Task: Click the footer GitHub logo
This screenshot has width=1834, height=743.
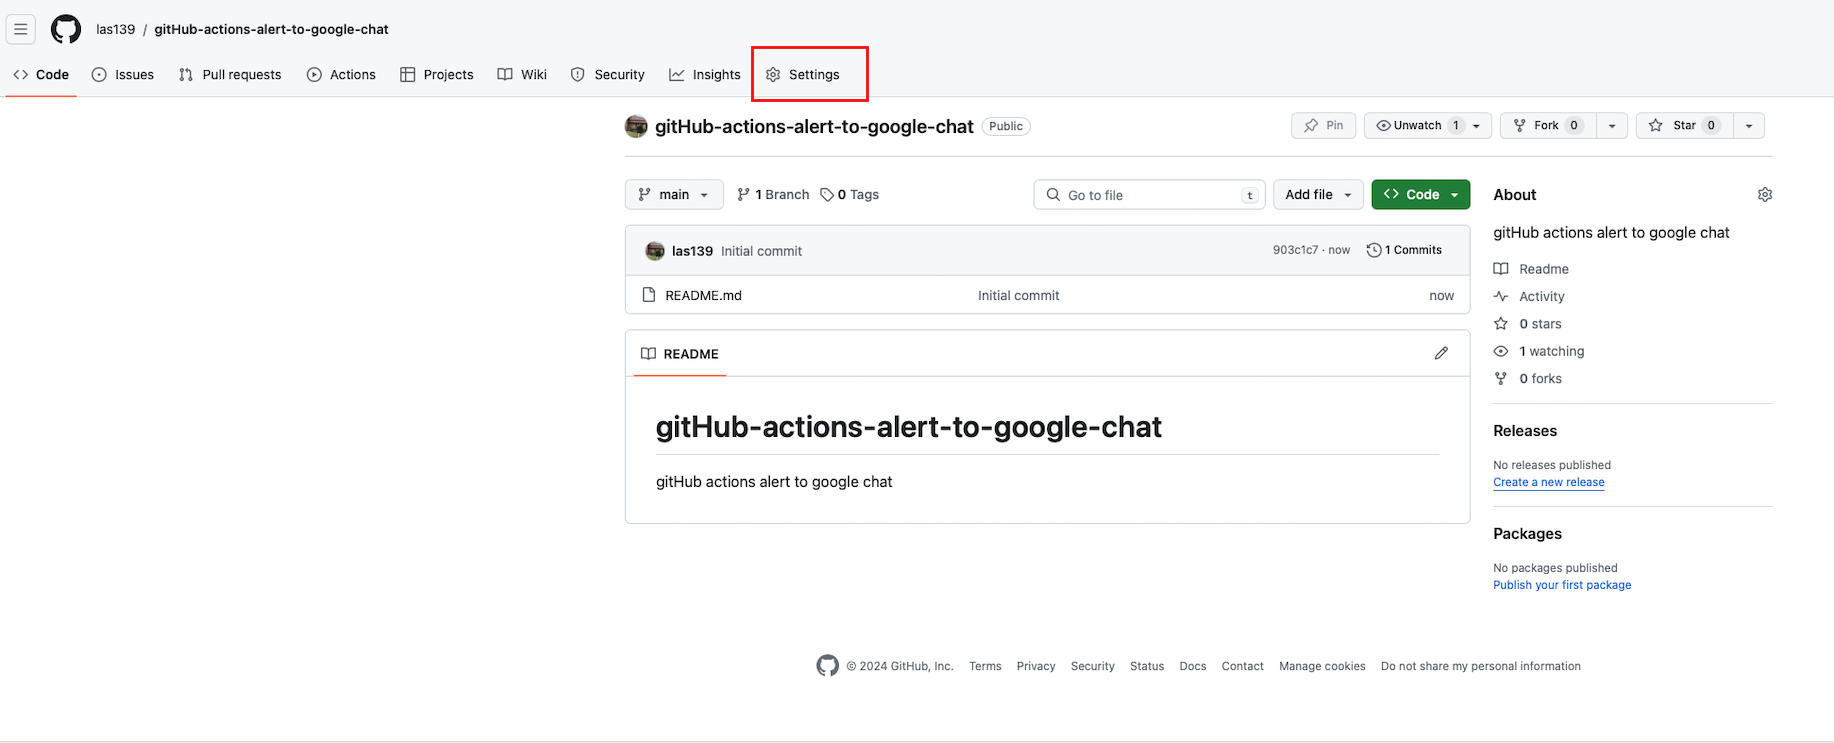Action: click(827, 665)
